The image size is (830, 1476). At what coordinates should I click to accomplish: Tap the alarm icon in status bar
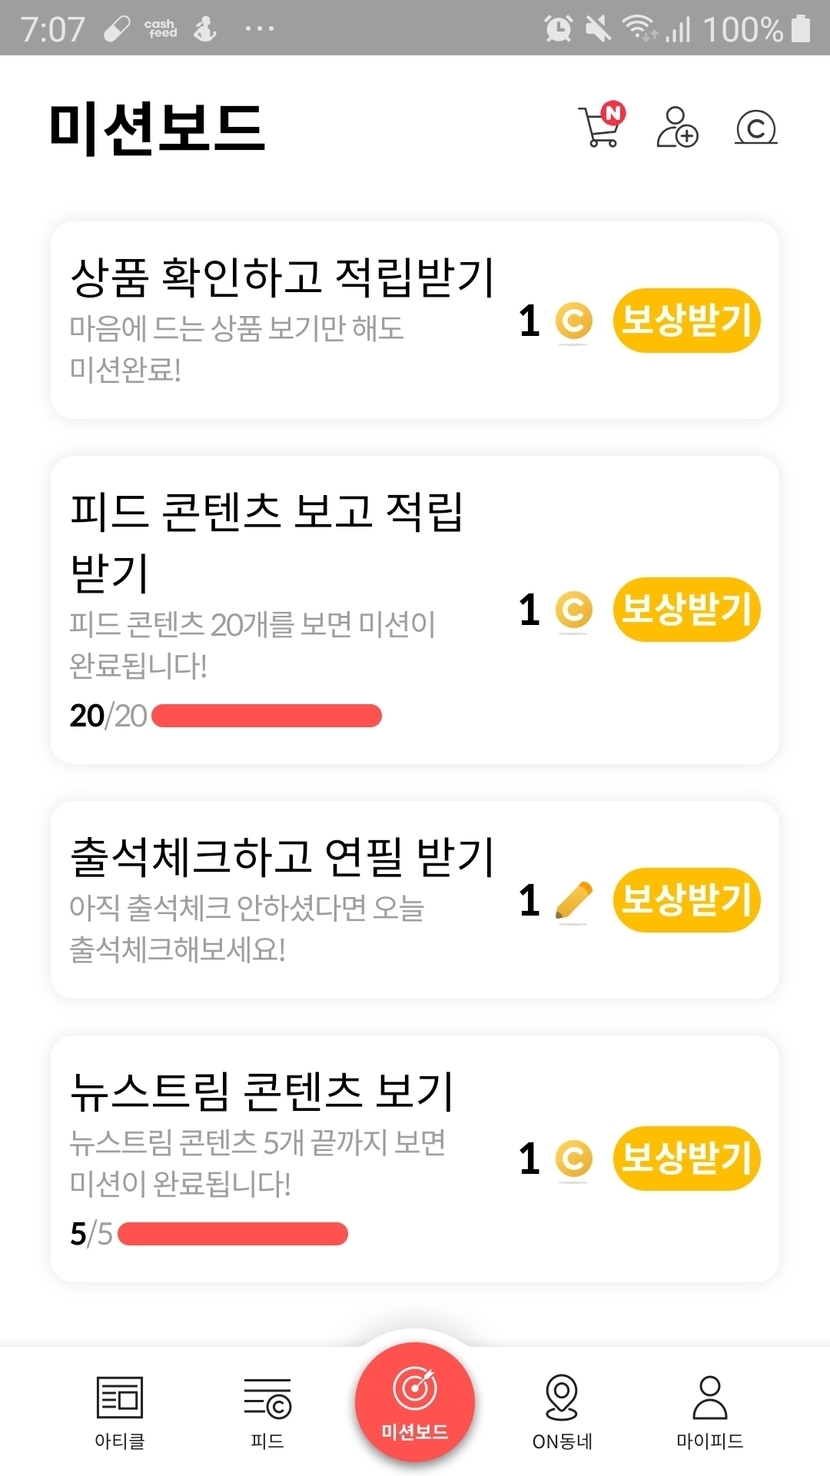(x=558, y=28)
